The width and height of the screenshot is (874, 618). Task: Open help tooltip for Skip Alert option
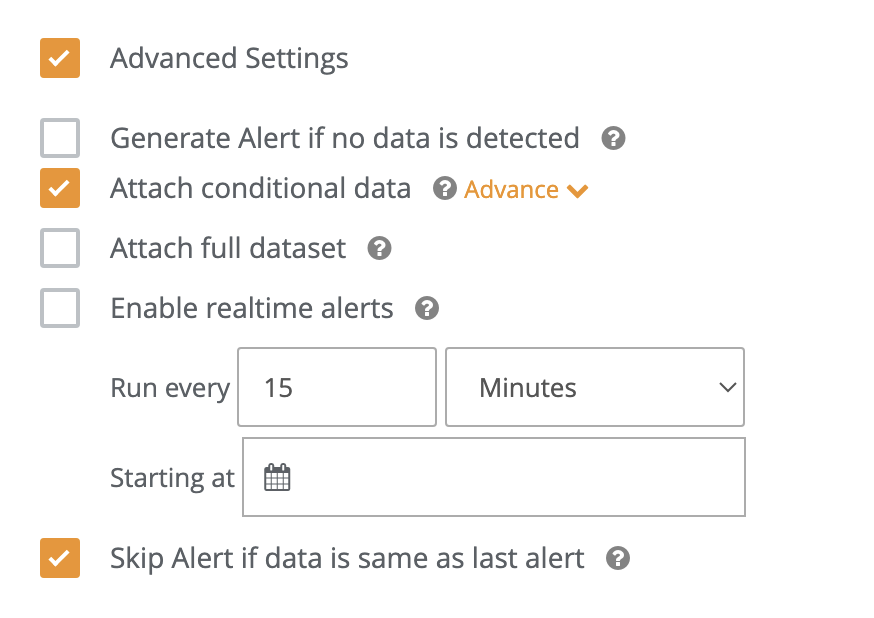618,559
